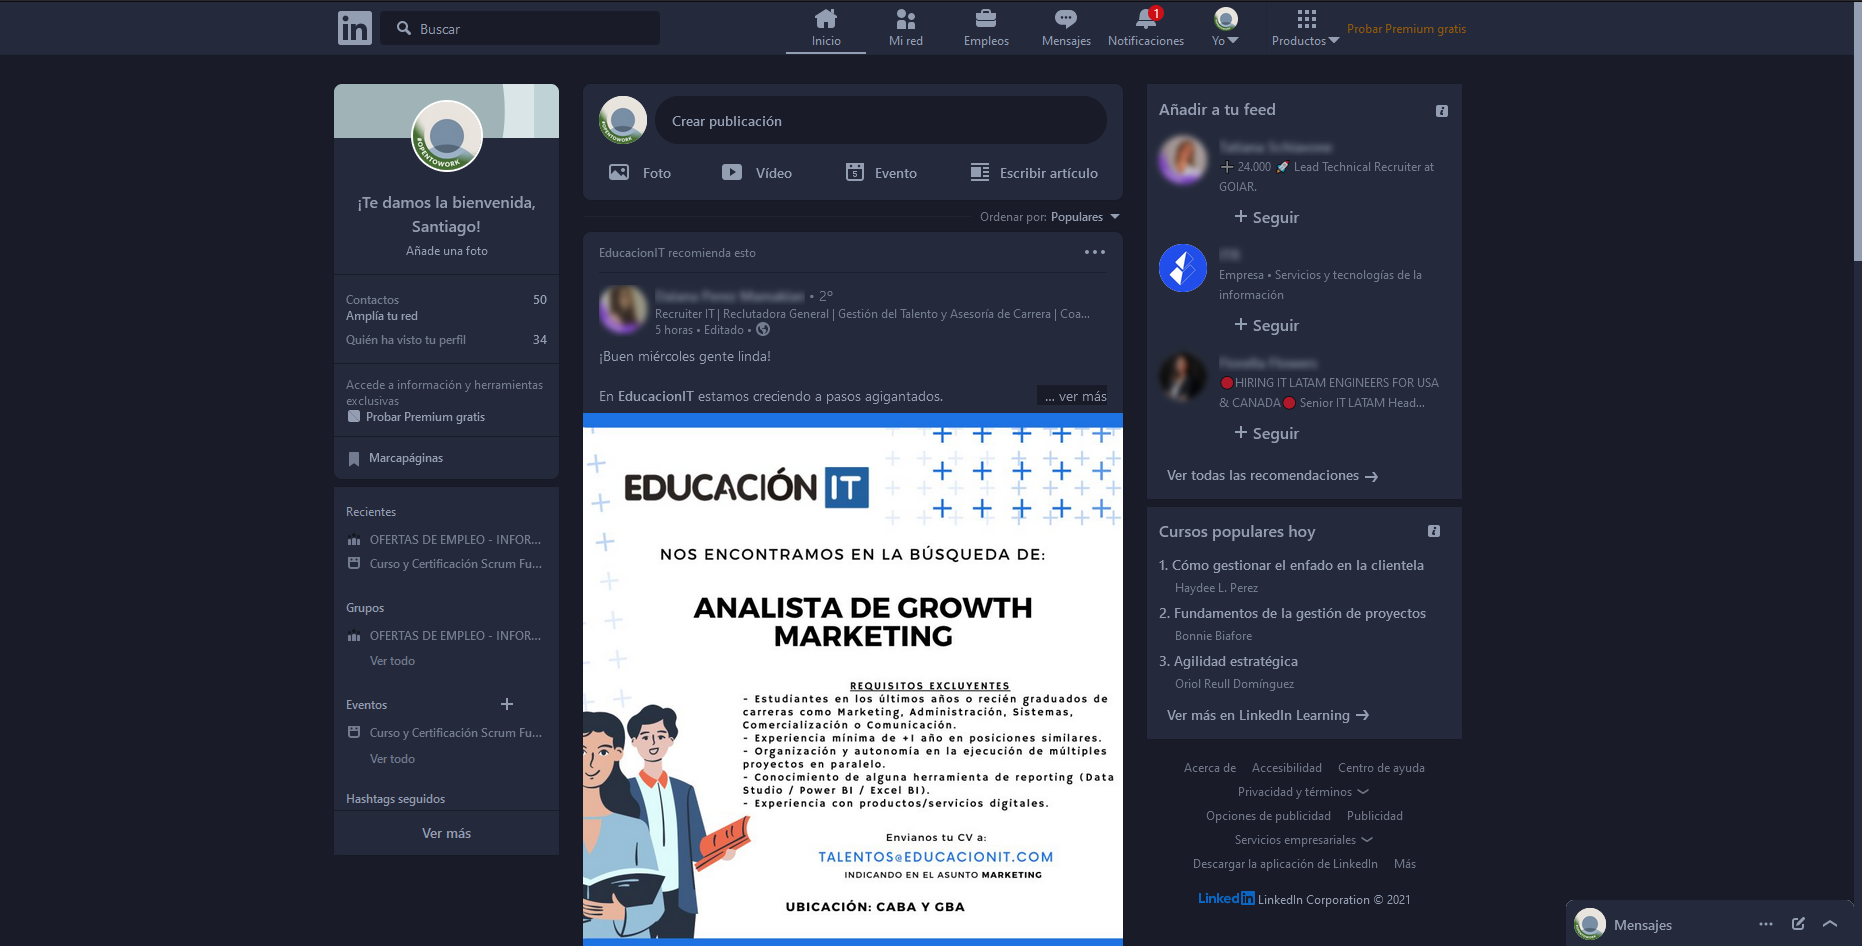
Task: Open OFERTAS DE EMPLEO group under Grupos
Action: pyautogui.click(x=445, y=636)
